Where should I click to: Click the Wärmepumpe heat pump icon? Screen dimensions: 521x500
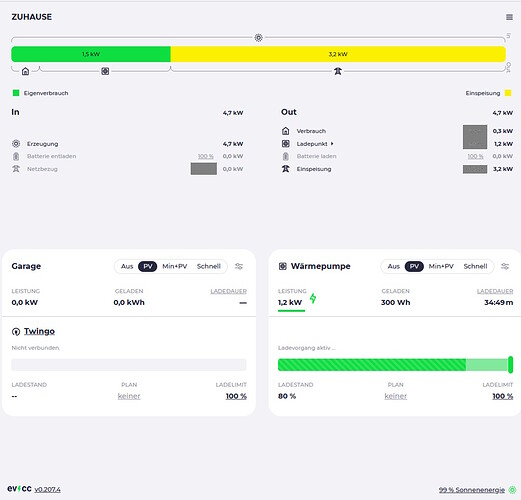pos(283,266)
